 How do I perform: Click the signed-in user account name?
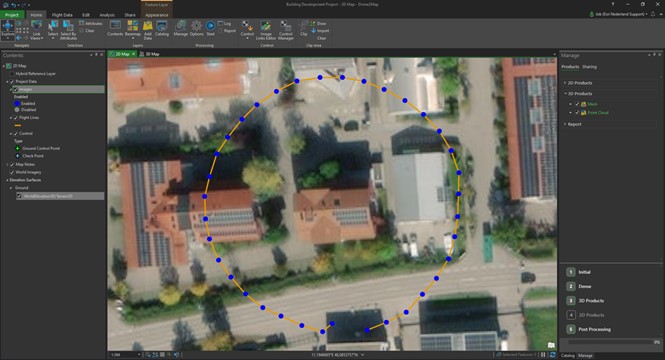pos(620,14)
